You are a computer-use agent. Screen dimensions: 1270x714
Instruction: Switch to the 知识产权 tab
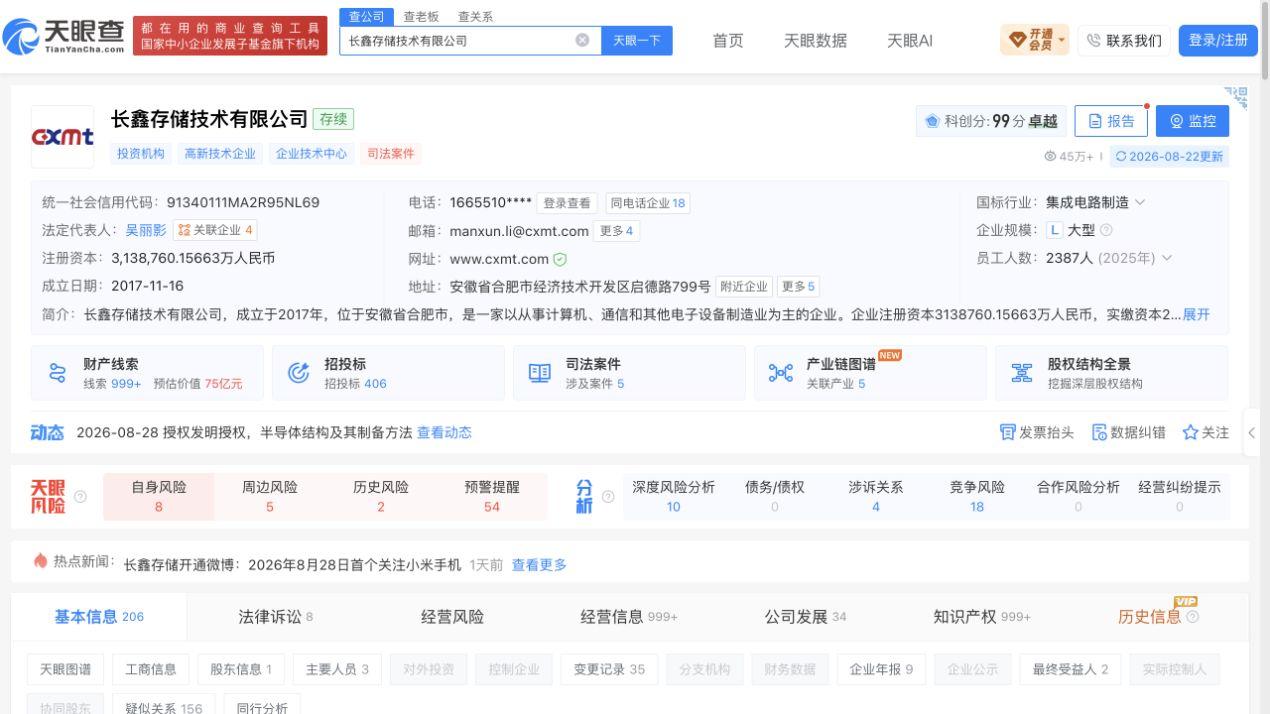(x=982, y=617)
